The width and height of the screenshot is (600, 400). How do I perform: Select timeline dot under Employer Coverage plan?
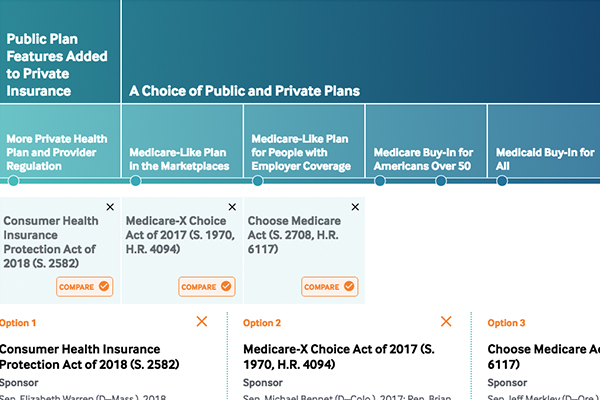coord(258,181)
